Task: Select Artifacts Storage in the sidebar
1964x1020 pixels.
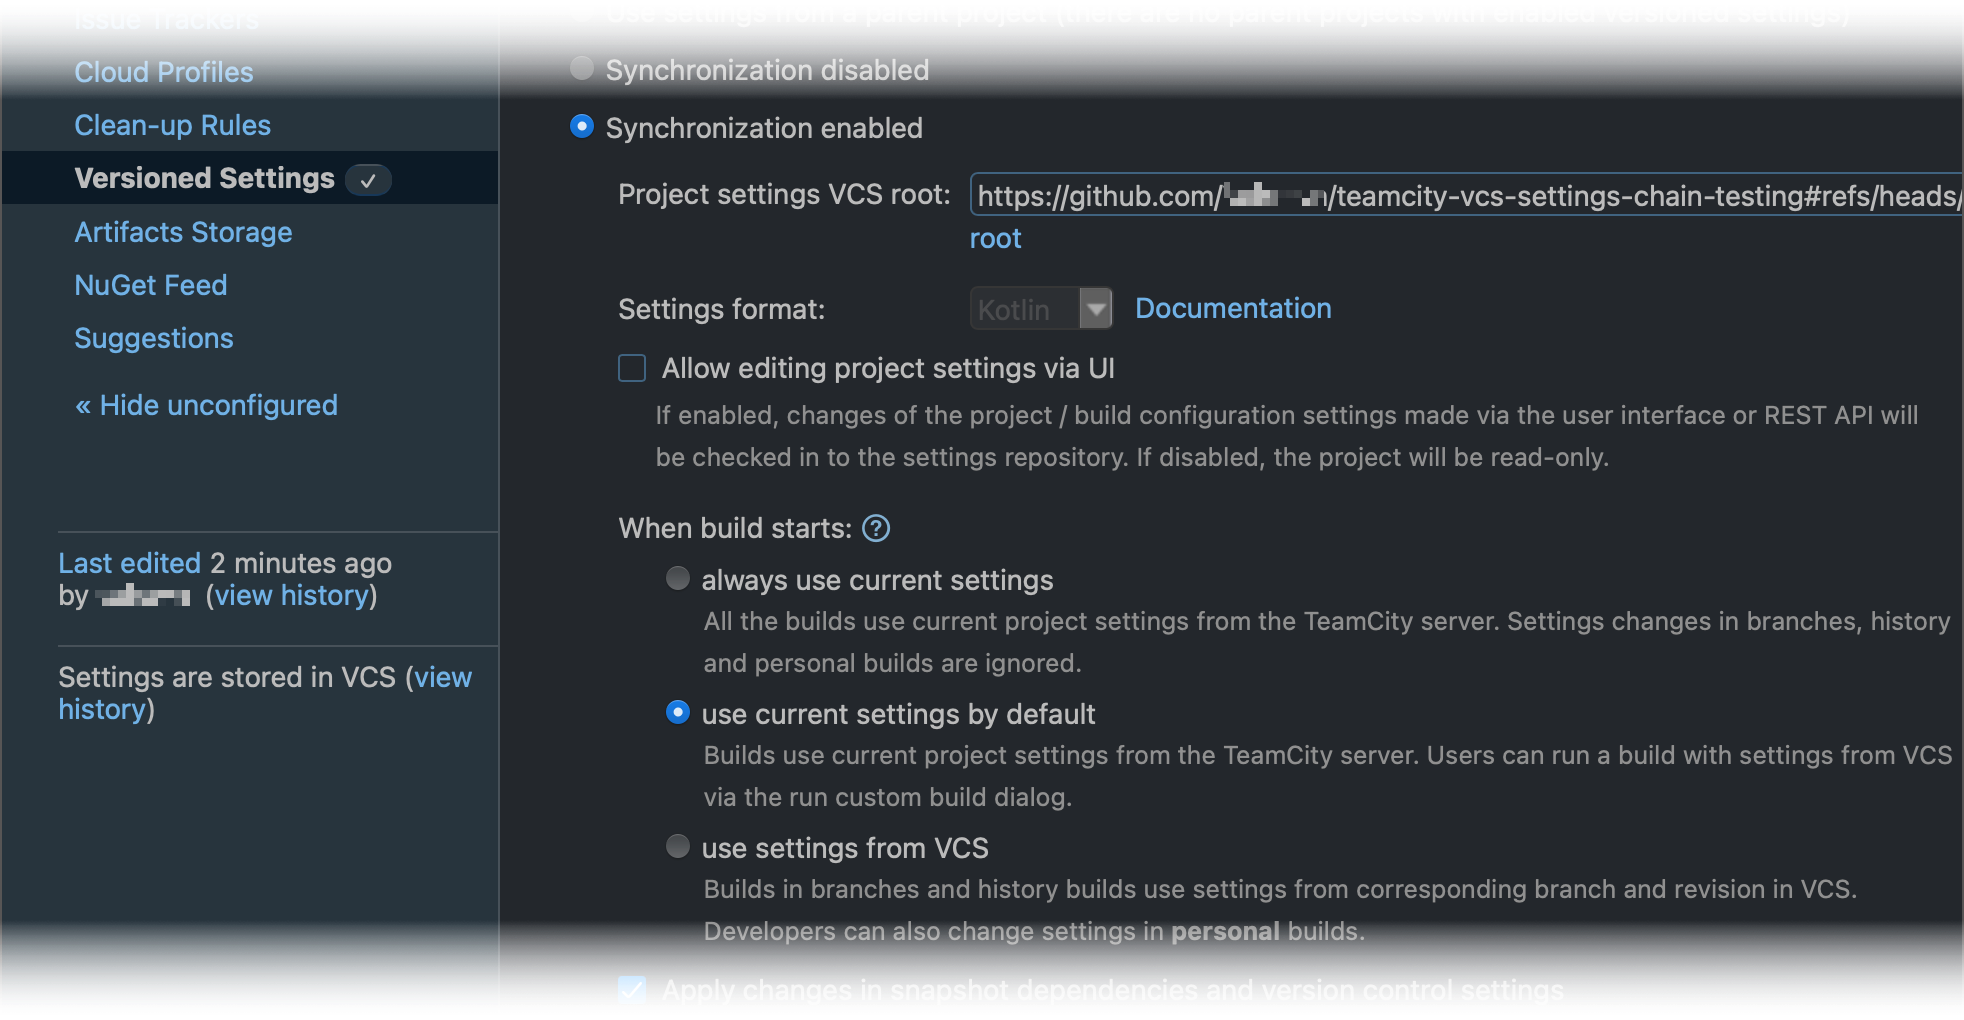Action: tap(183, 231)
